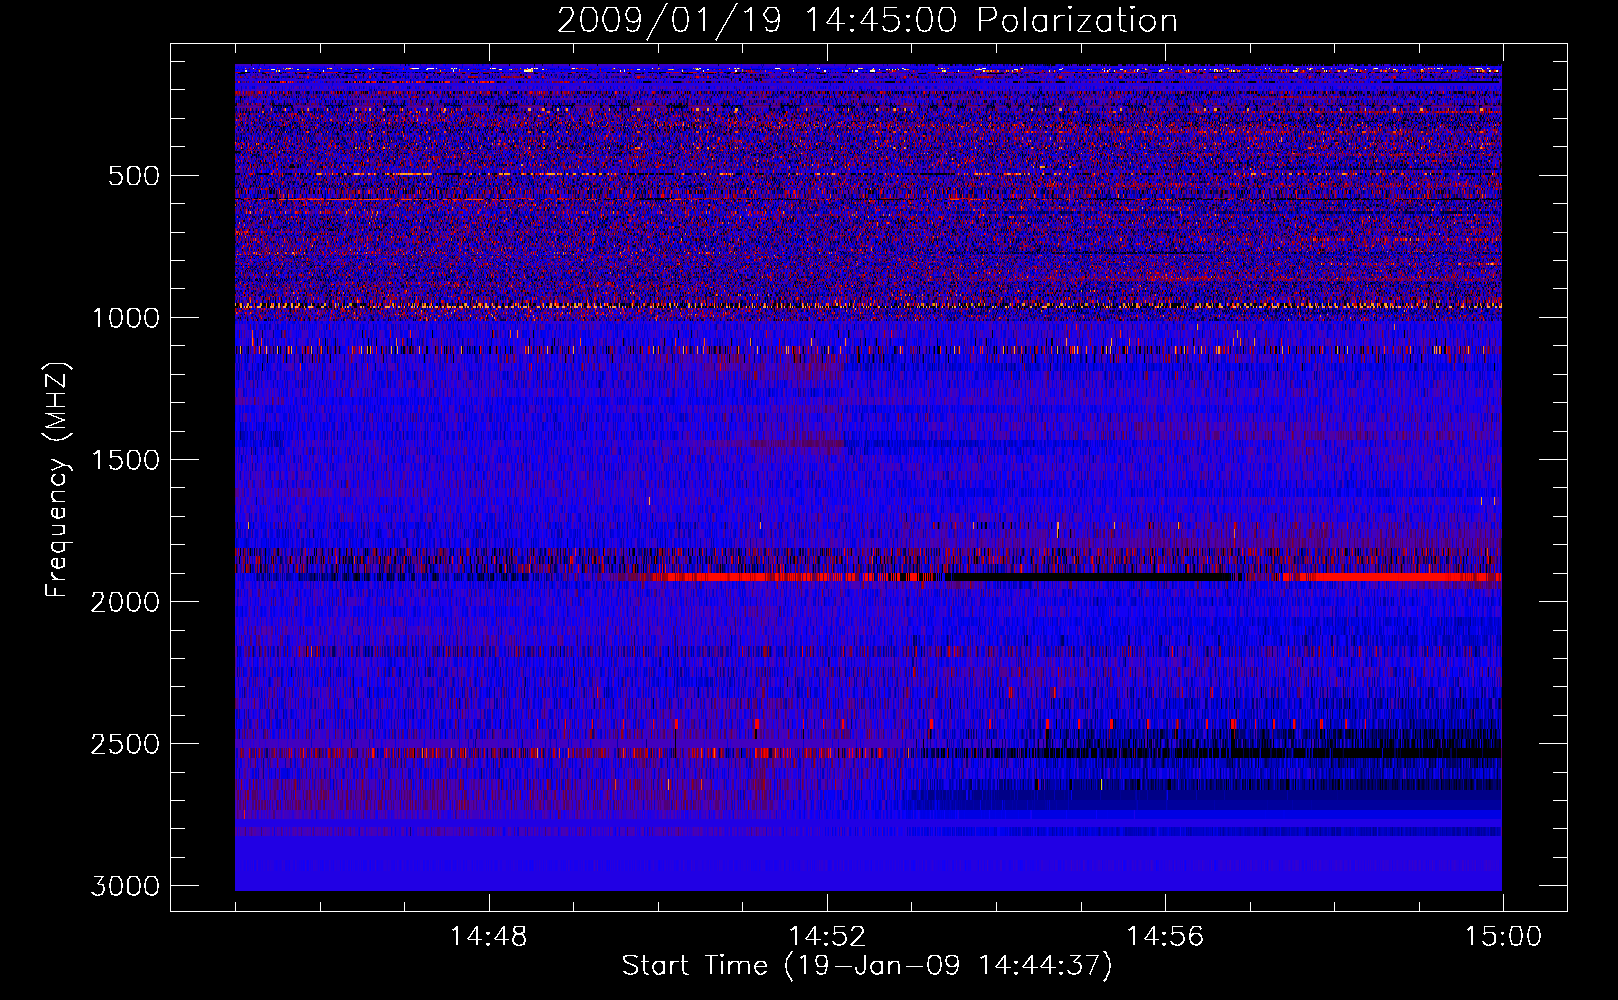This screenshot has width=1618, height=1000.
Task: Click the plot title '2009/01/19 14:45:00 Polarization'
Action: point(867,20)
